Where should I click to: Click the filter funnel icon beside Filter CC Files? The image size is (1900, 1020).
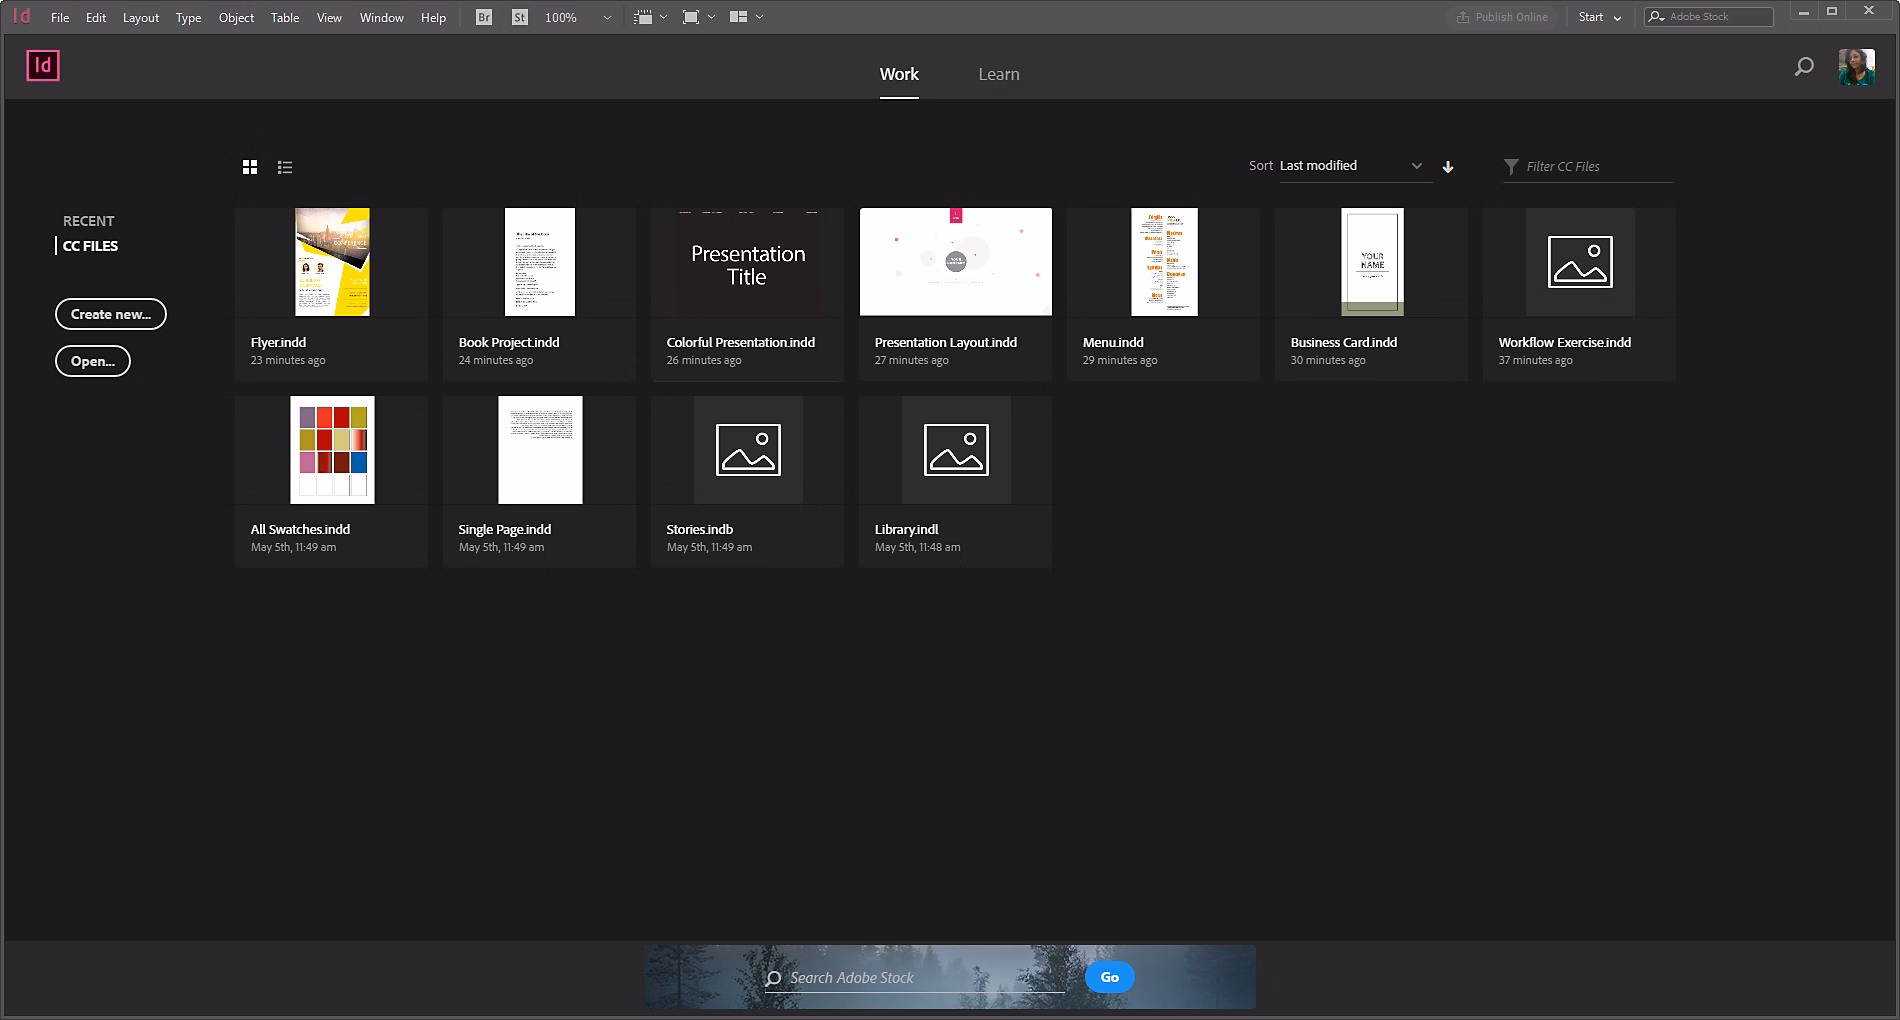click(x=1510, y=166)
